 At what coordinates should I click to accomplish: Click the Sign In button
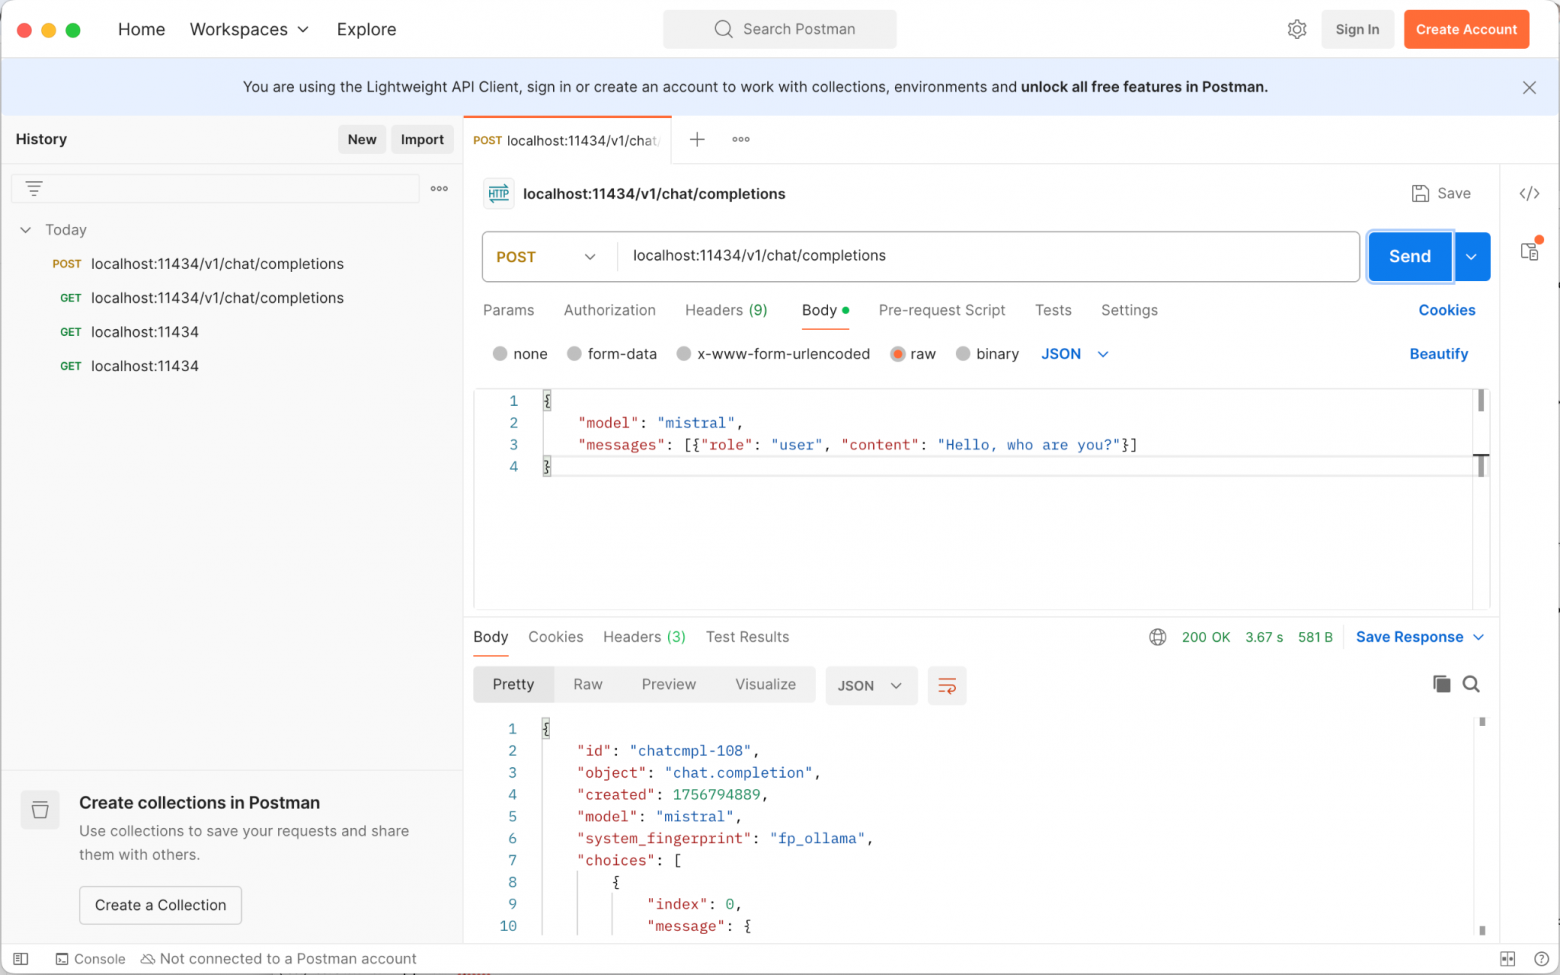[x=1358, y=30]
